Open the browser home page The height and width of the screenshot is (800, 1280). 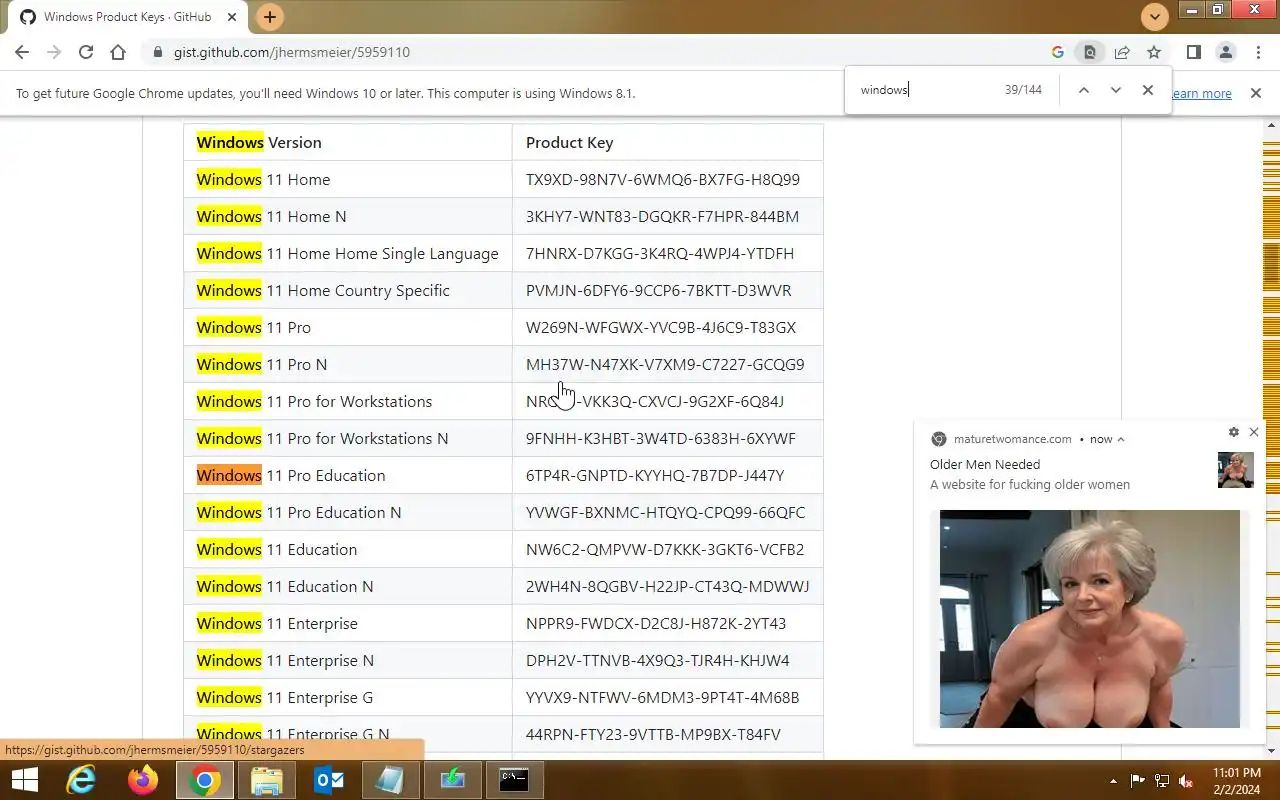tap(118, 52)
